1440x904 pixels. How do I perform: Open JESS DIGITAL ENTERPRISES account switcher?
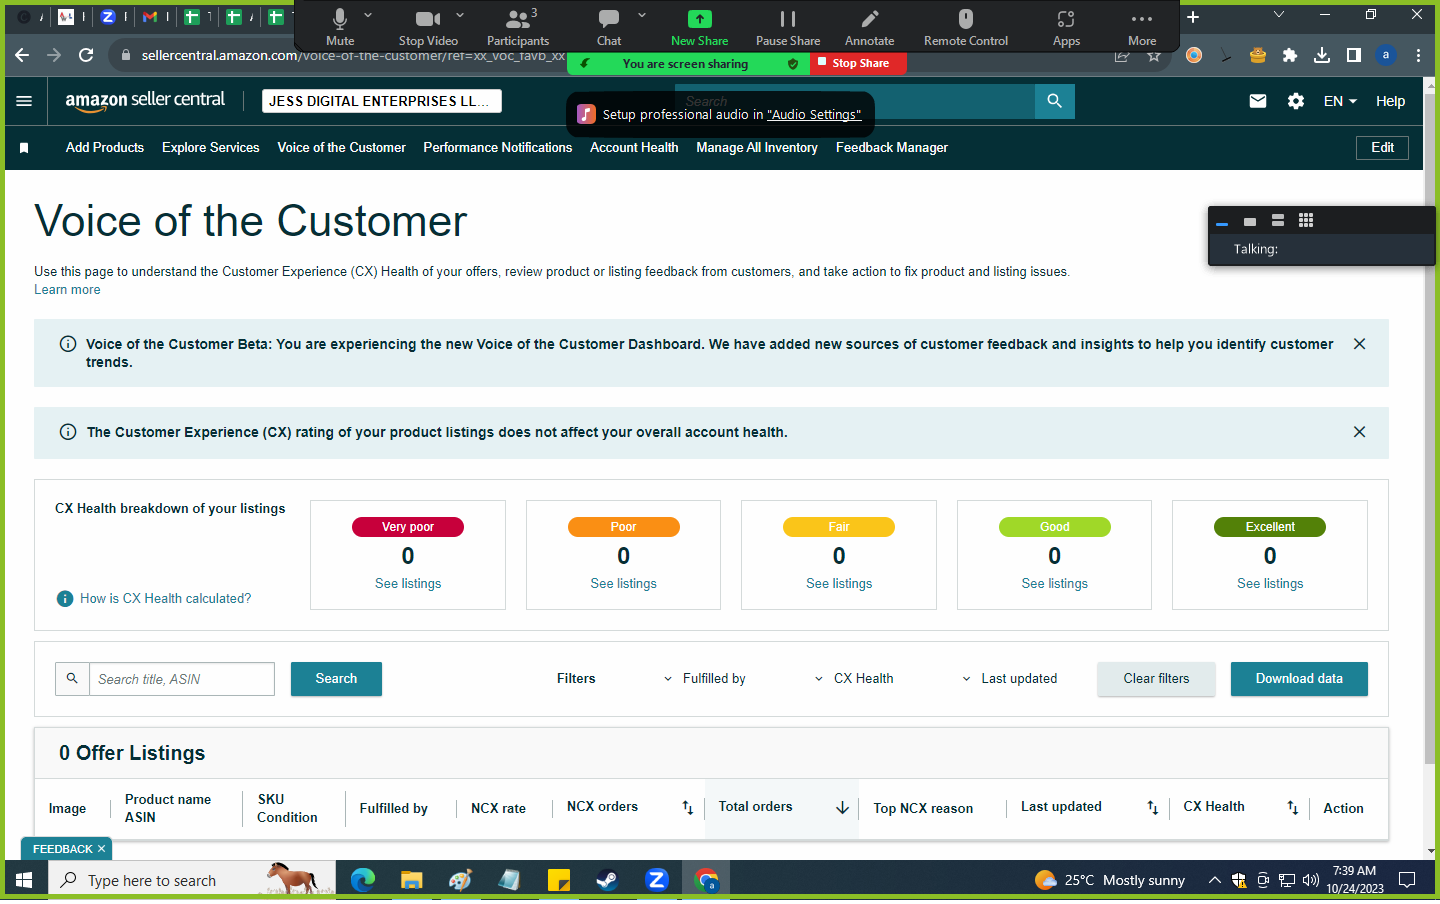381,101
